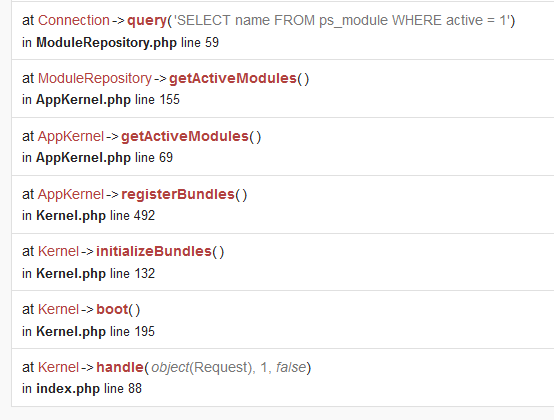
Task: Open AppKernel.php line 69 reference
Action: click(x=98, y=158)
